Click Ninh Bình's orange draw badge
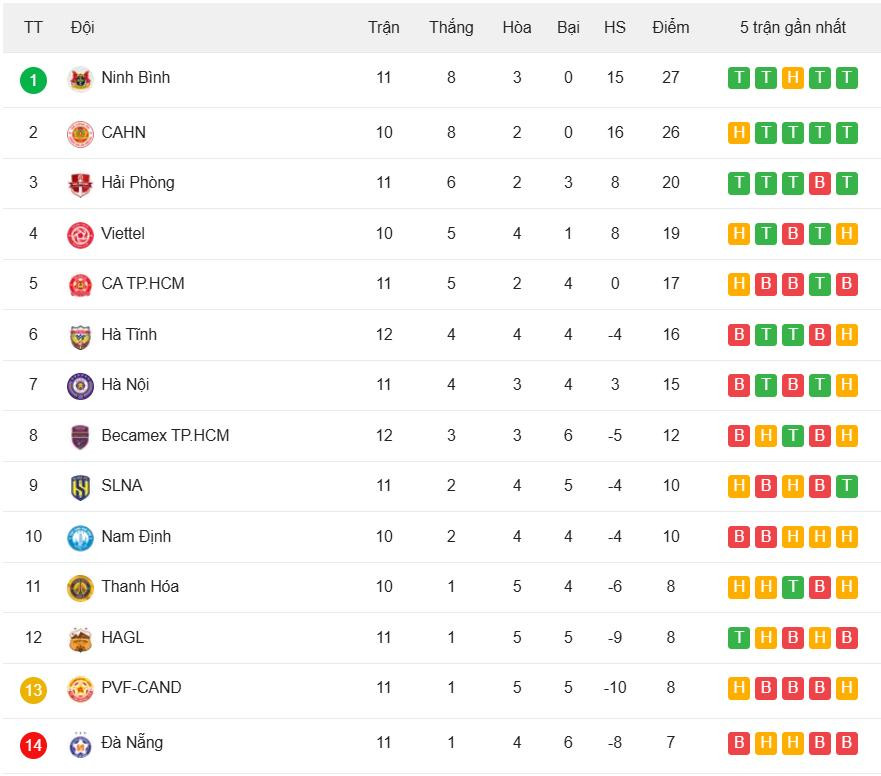This screenshot has width=881, height=776. (793, 78)
